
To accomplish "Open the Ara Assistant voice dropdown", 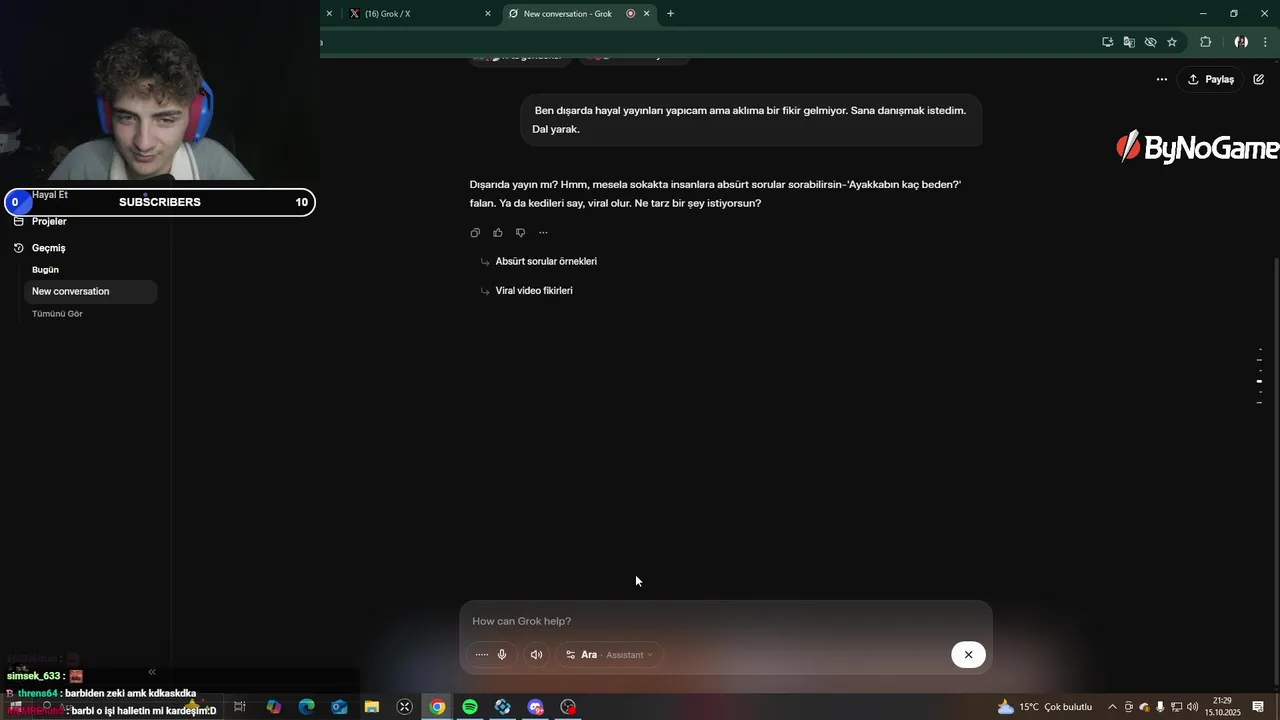I will click(609, 655).
